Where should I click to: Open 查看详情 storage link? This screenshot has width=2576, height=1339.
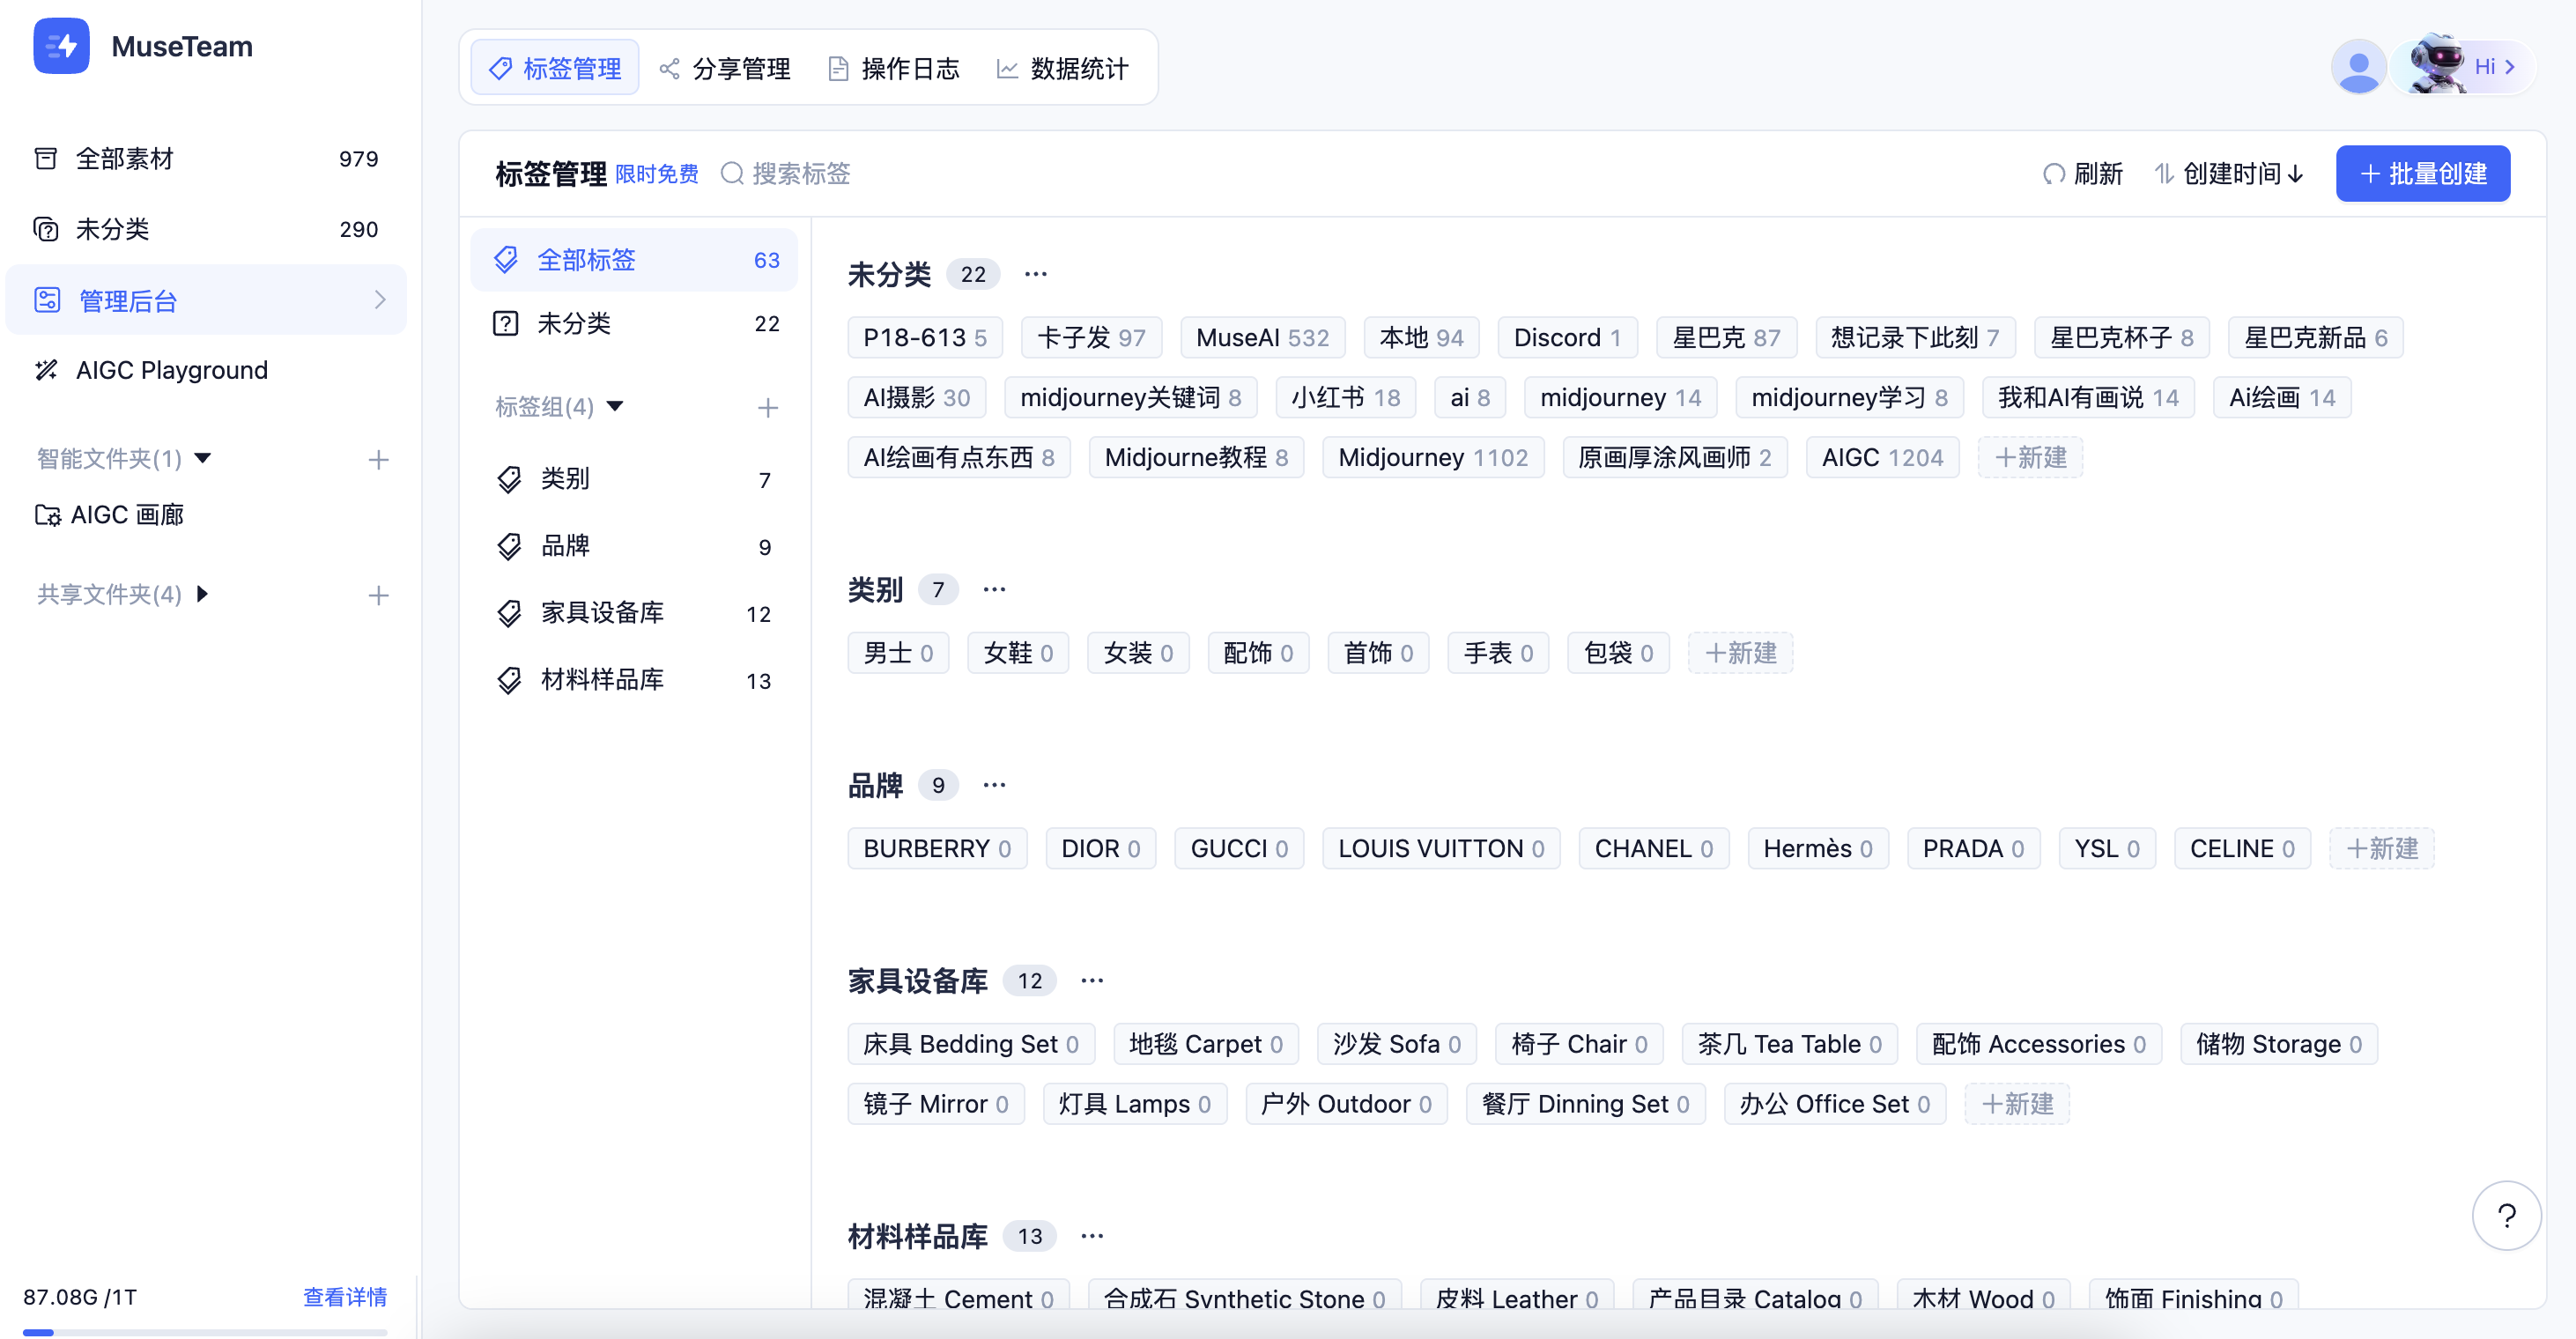[x=345, y=1297]
